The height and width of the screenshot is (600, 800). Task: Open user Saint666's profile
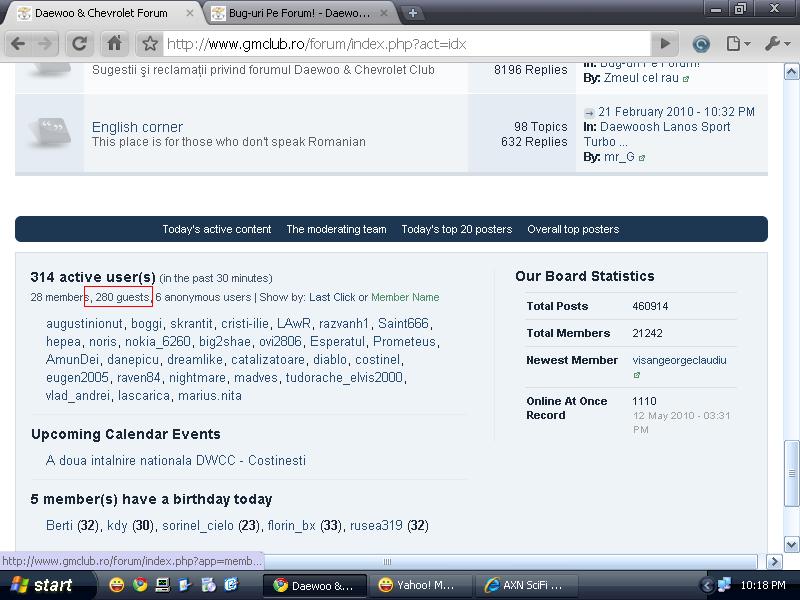(x=403, y=323)
